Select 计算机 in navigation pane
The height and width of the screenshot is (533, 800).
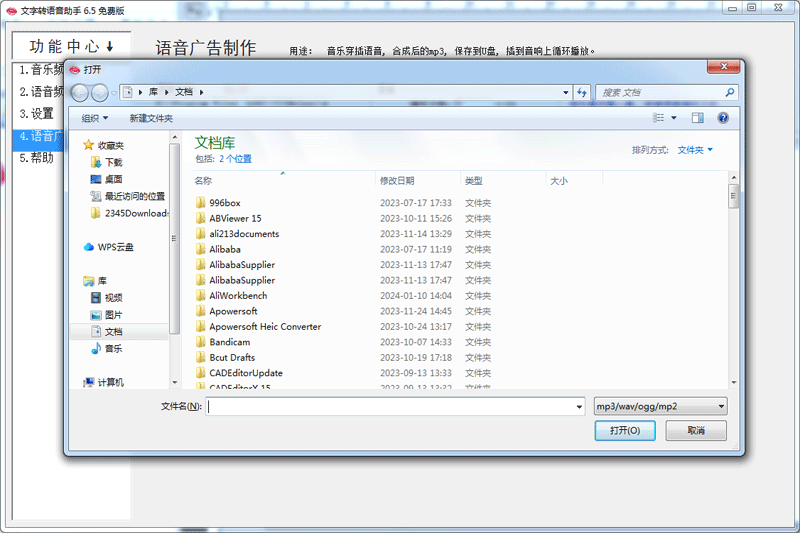(104, 382)
